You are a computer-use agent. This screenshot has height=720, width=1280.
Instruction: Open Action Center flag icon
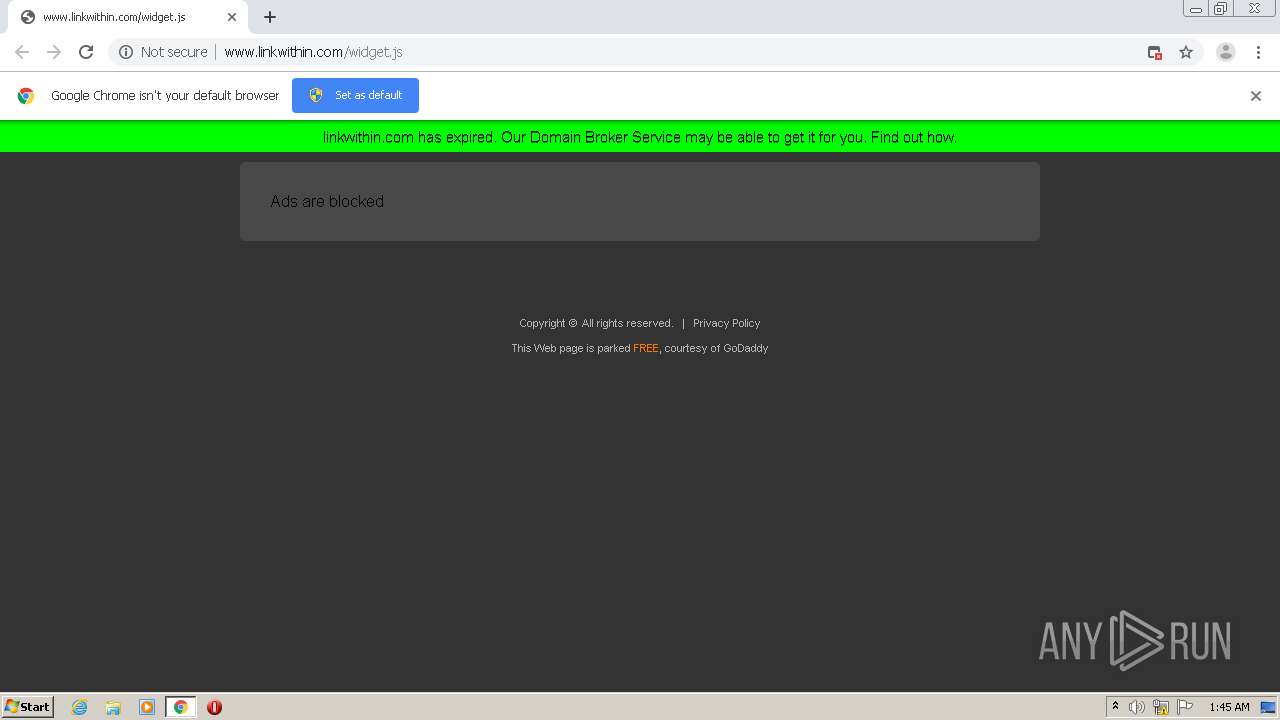pos(1185,707)
